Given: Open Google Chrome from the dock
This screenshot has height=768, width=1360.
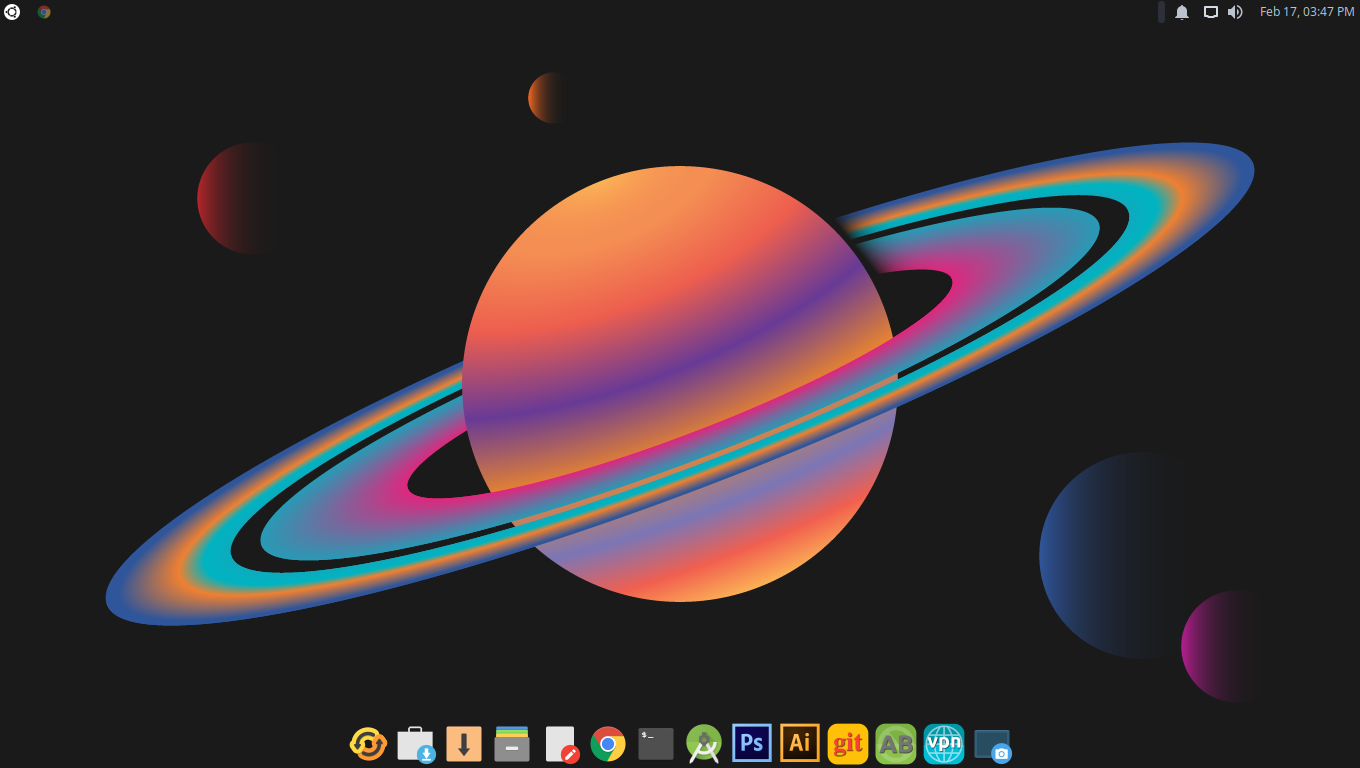Looking at the screenshot, I should point(608,744).
